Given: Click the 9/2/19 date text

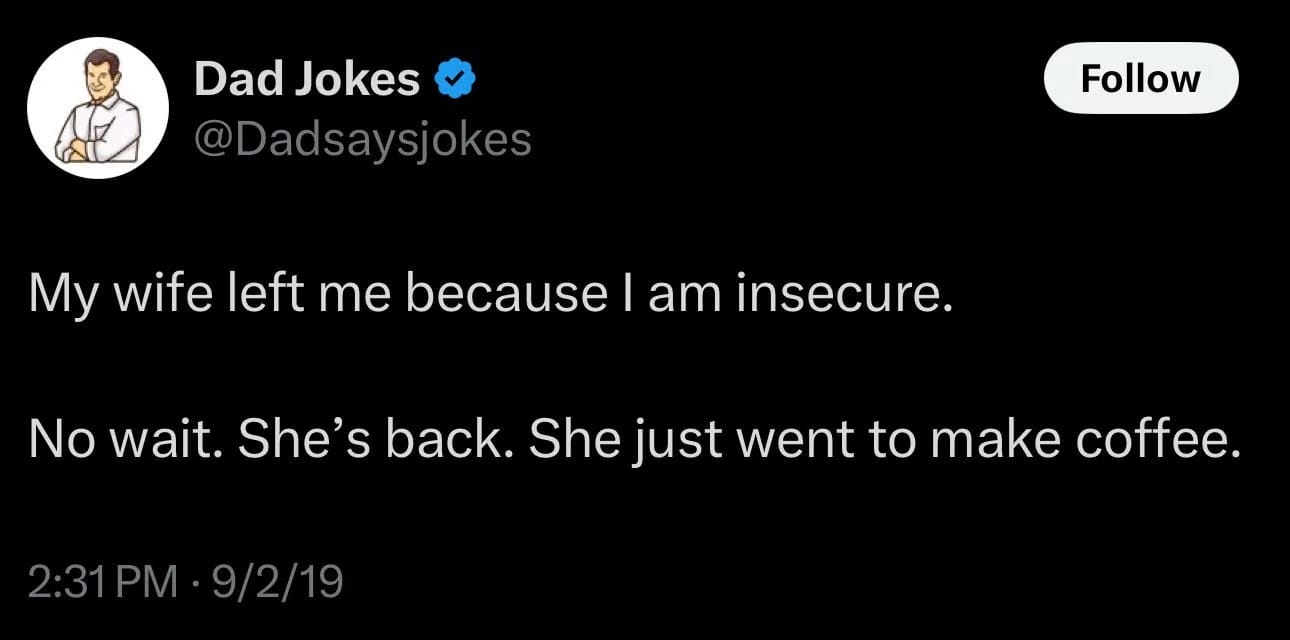Looking at the screenshot, I should [273, 582].
